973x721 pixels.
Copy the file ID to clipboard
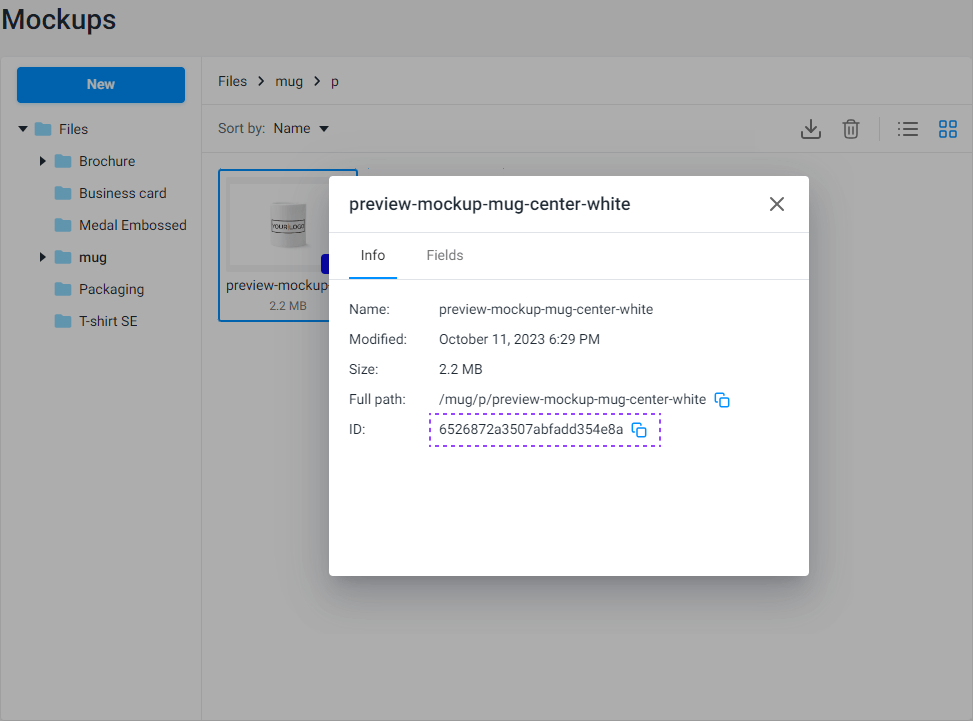[639, 429]
